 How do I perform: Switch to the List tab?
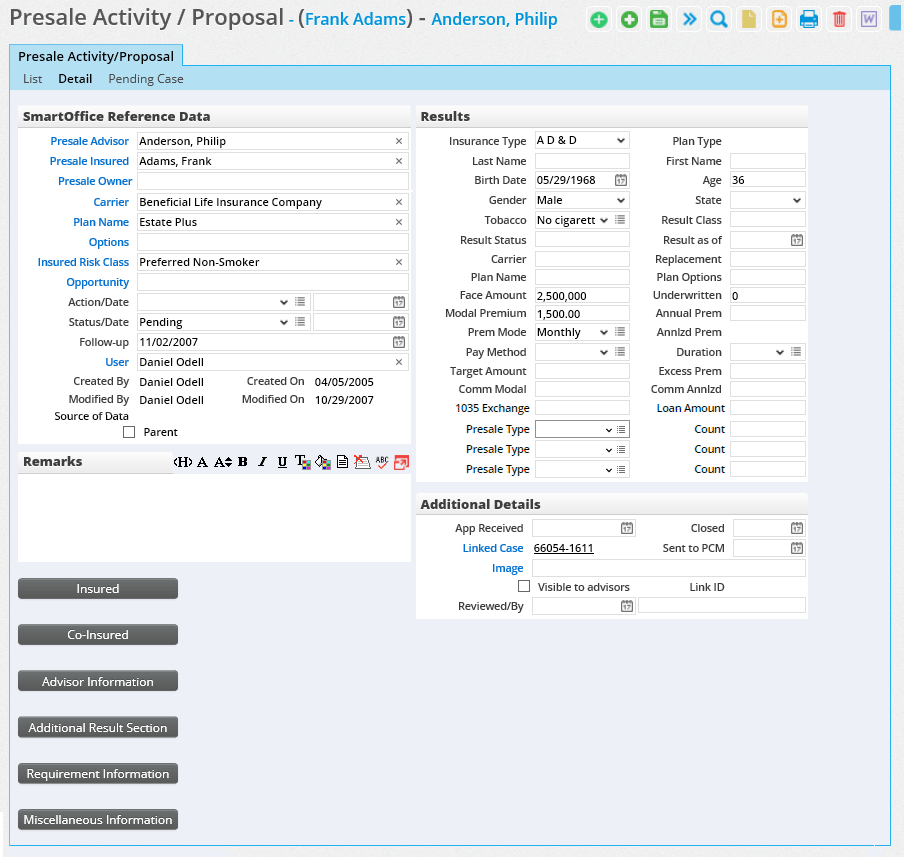tap(32, 78)
